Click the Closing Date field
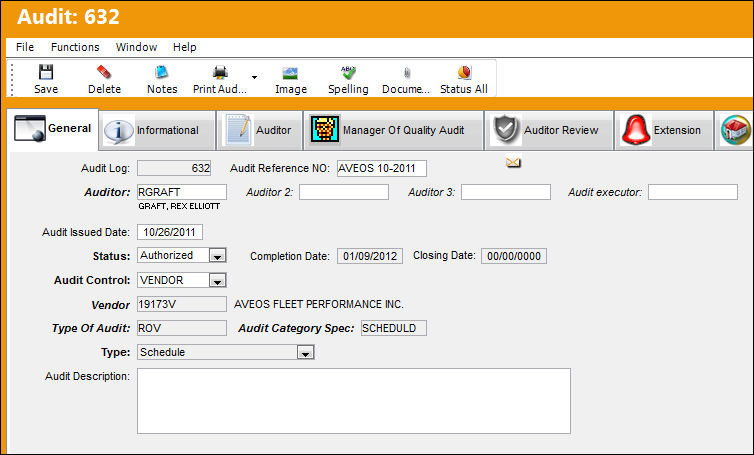The height and width of the screenshot is (455, 754). pos(514,256)
